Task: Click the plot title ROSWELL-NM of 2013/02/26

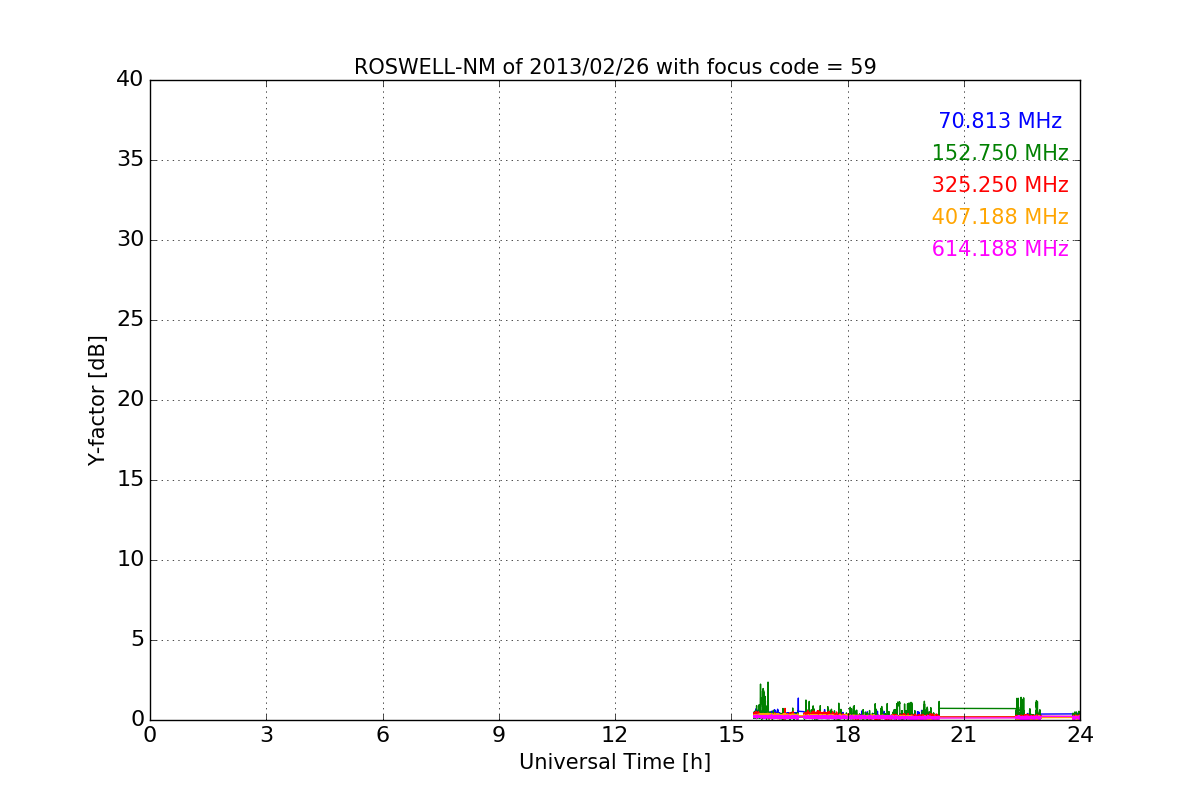Action: point(615,67)
